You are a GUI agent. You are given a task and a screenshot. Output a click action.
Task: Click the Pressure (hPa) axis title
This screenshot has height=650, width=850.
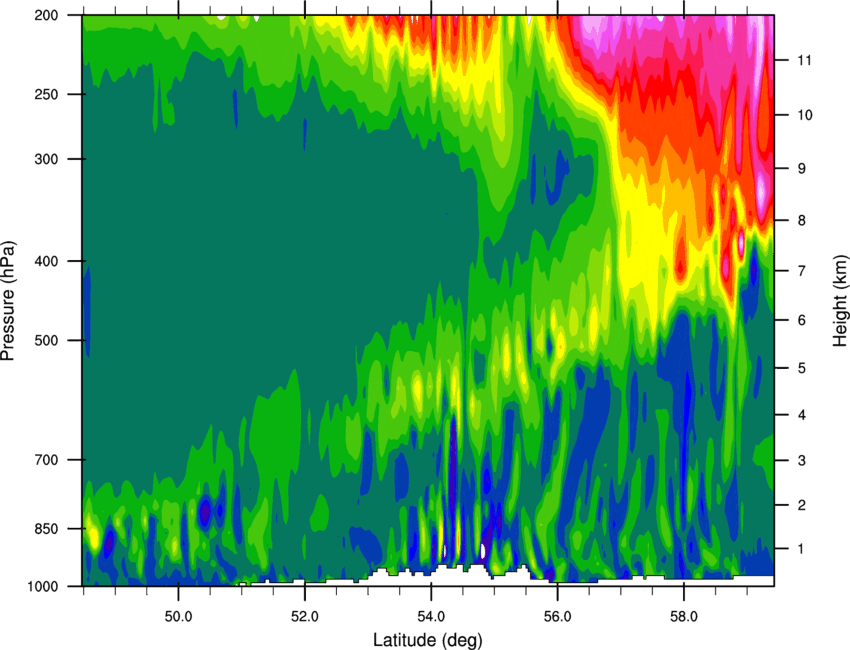pos(8,301)
